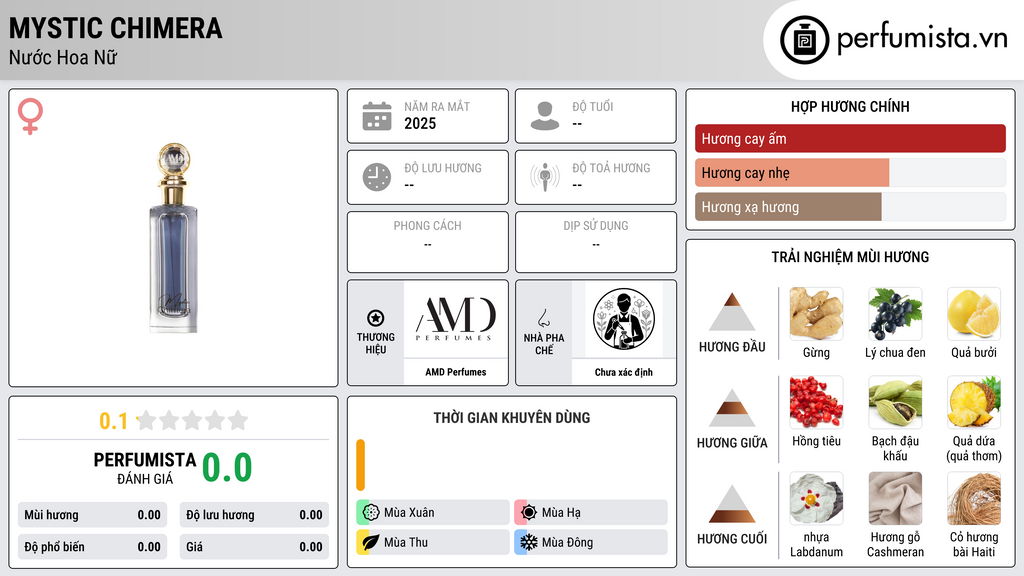Click the Phong cách panel
Screen dimensions: 1024x576
pyautogui.click(x=428, y=242)
